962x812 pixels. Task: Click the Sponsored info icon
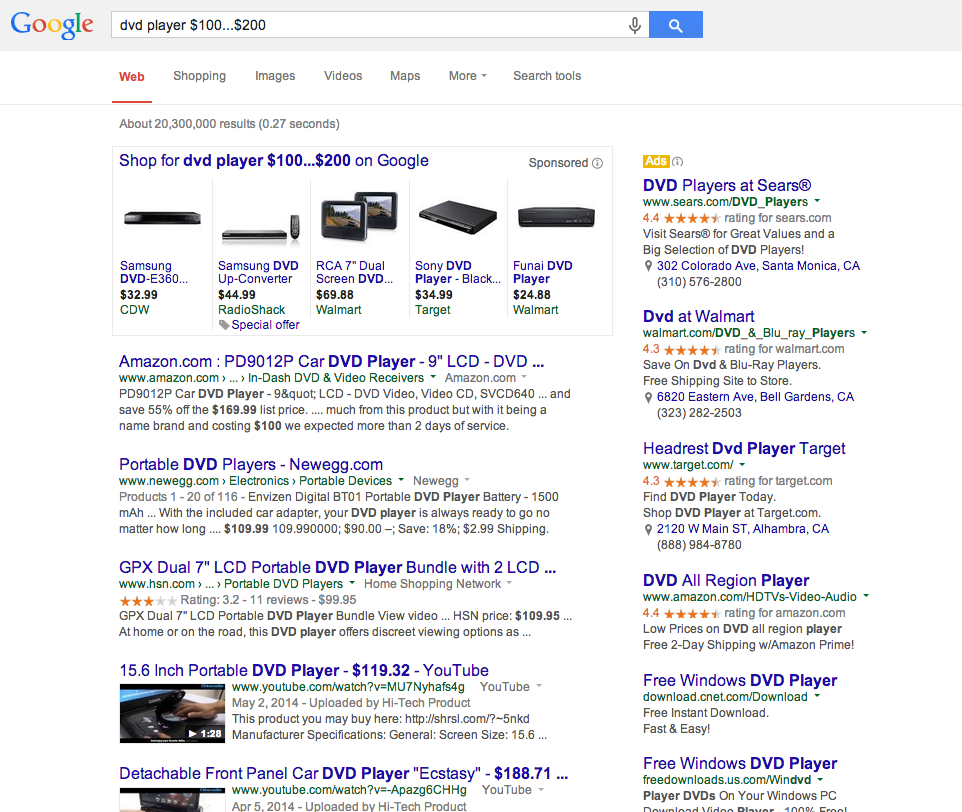[x=598, y=163]
